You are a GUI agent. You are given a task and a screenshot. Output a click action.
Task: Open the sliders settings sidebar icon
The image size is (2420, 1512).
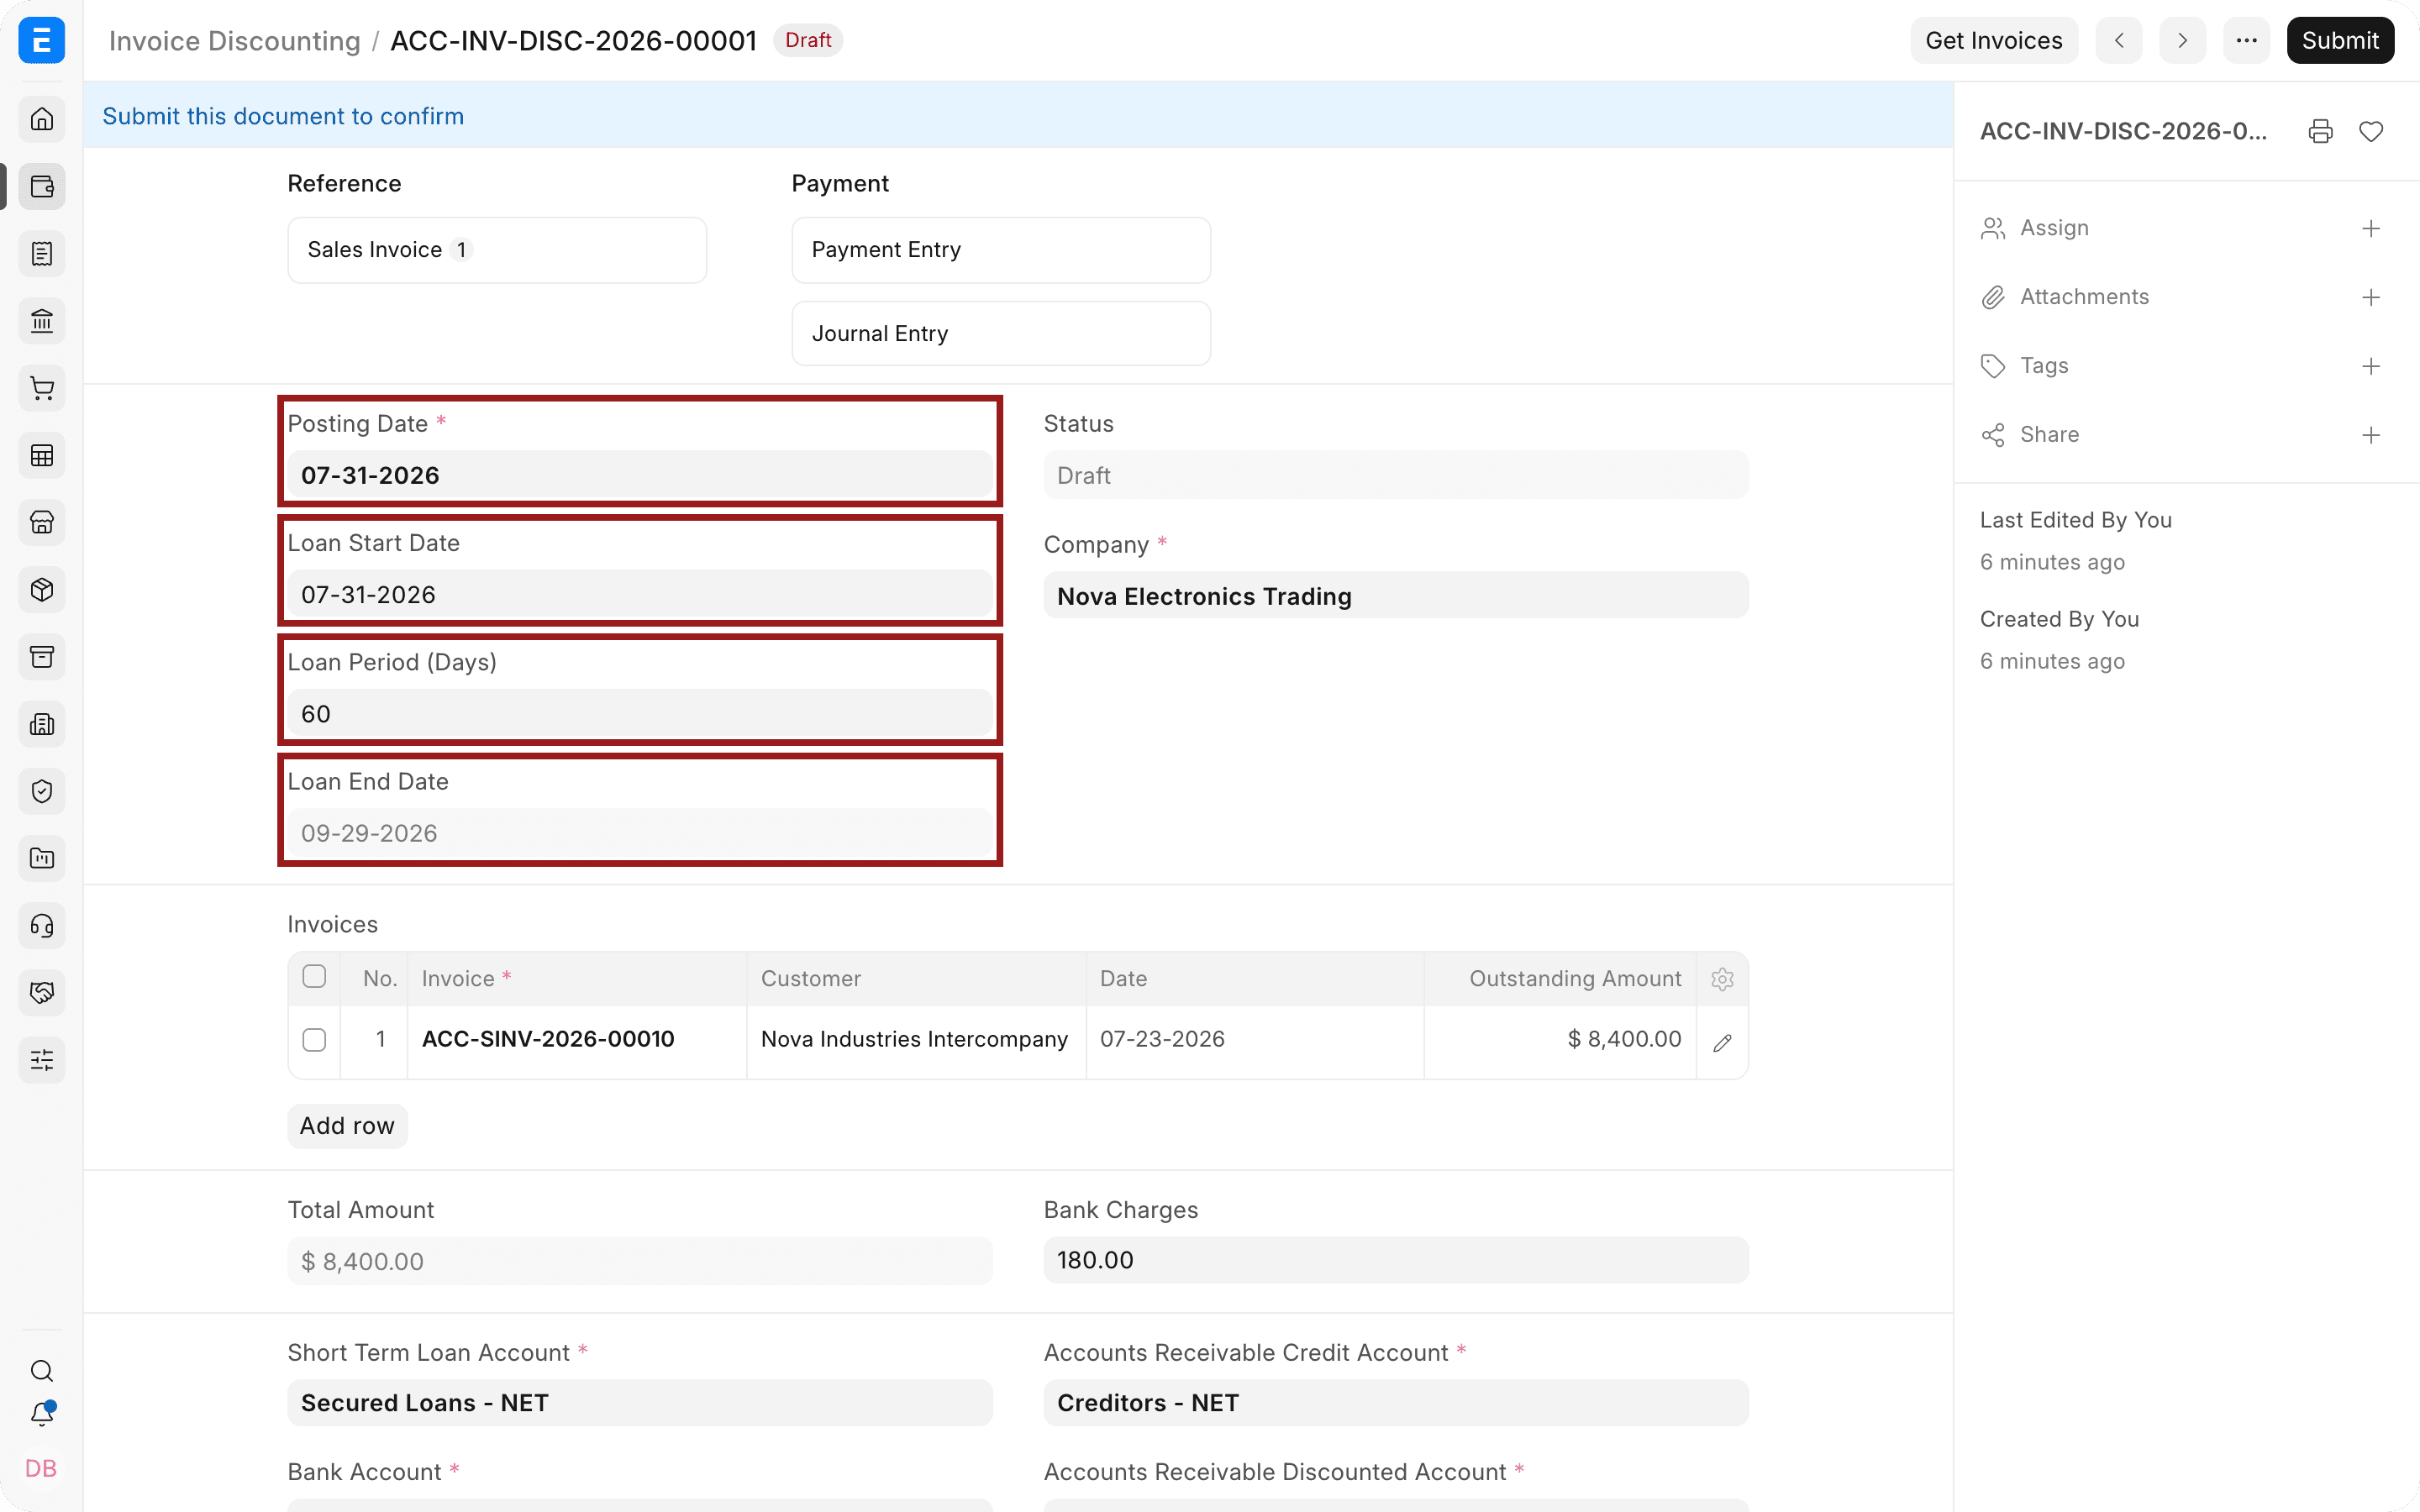(x=42, y=1060)
